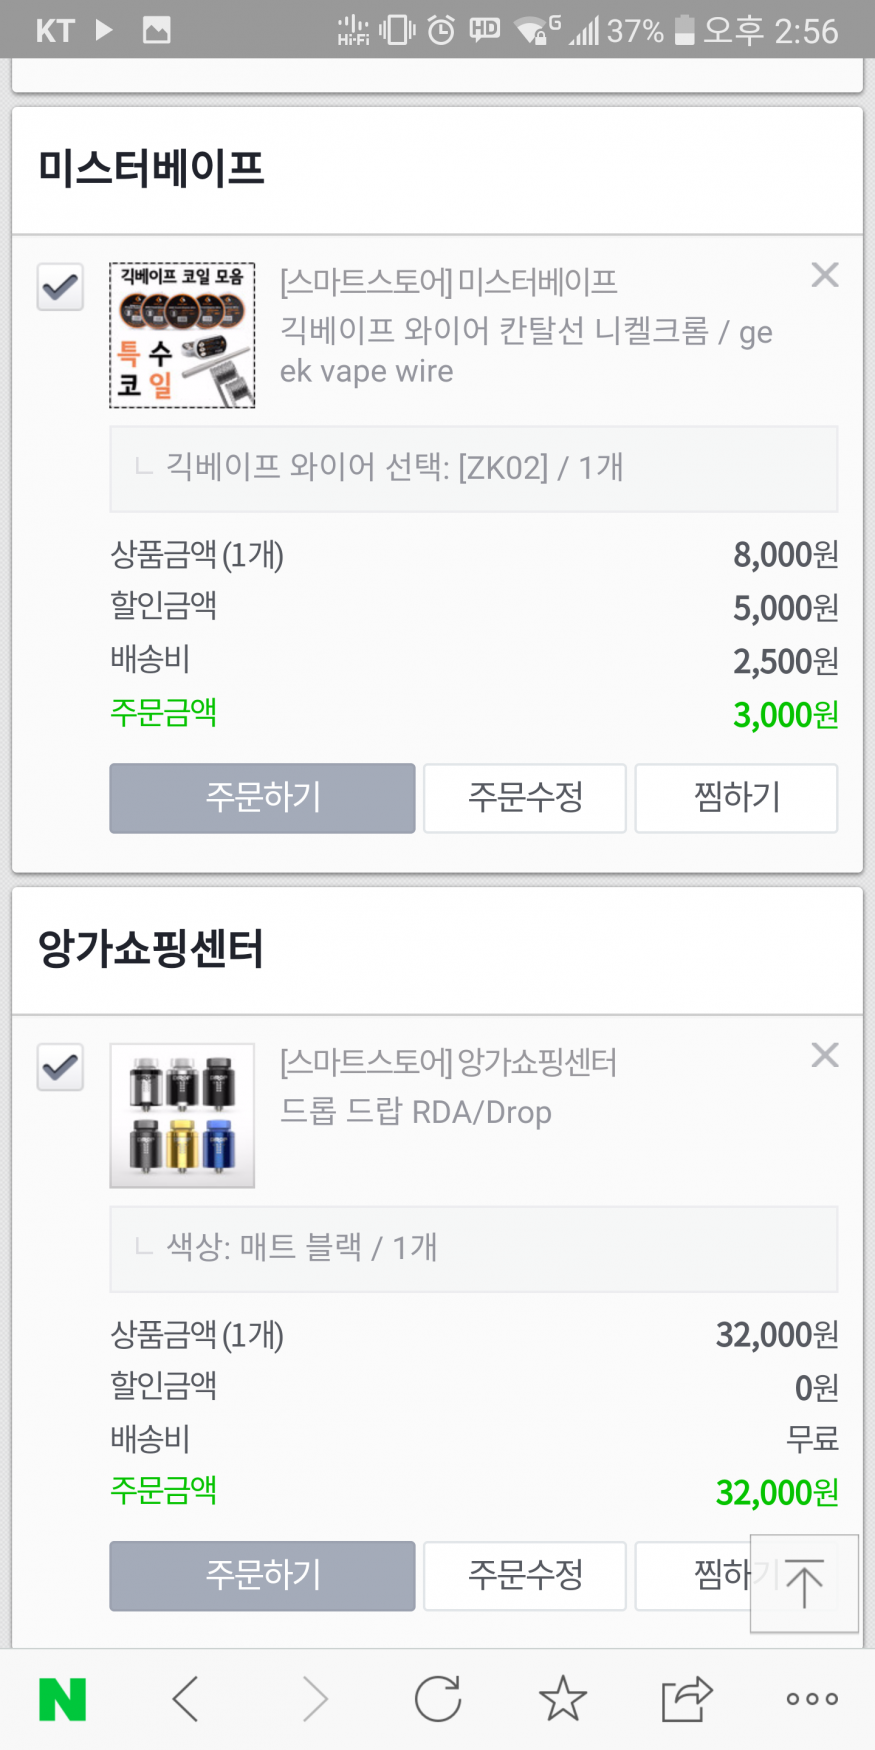Tap the browser forward arrow
The image size is (875, 1750).
(314, 1699)
